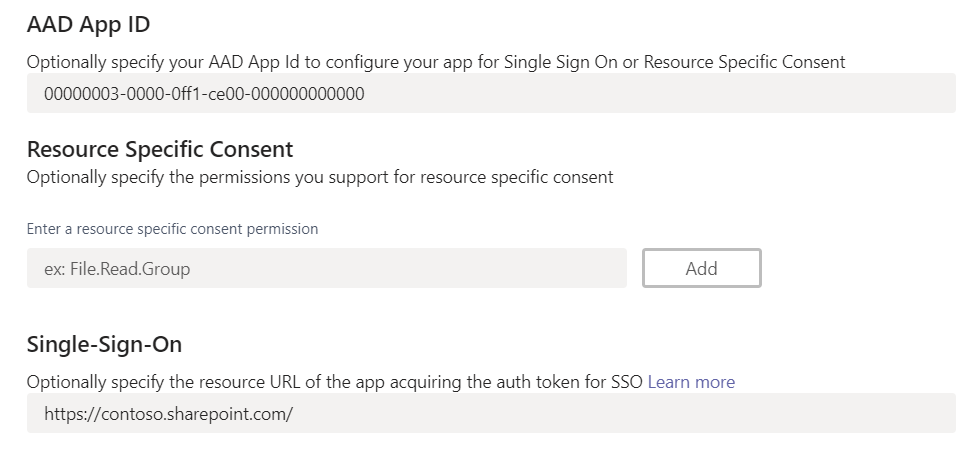
Task: Click the Single-Sign-On heading
Action: click(x=104, y=345)
